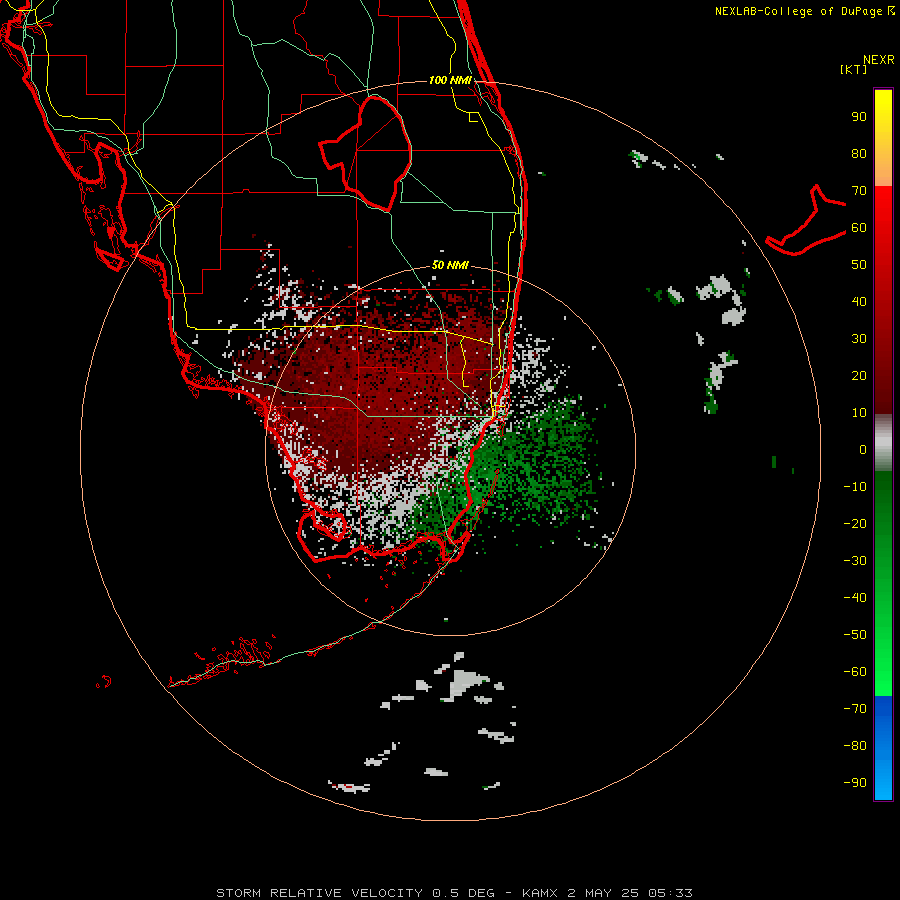Click the 0 value on the color scale
The image size is (900, 900).
tap(863, 449)
